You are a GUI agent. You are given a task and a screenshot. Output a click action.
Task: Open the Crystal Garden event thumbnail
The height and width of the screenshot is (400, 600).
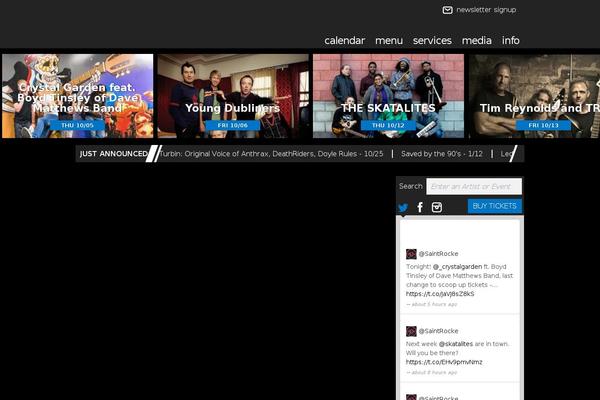(77, 96)
